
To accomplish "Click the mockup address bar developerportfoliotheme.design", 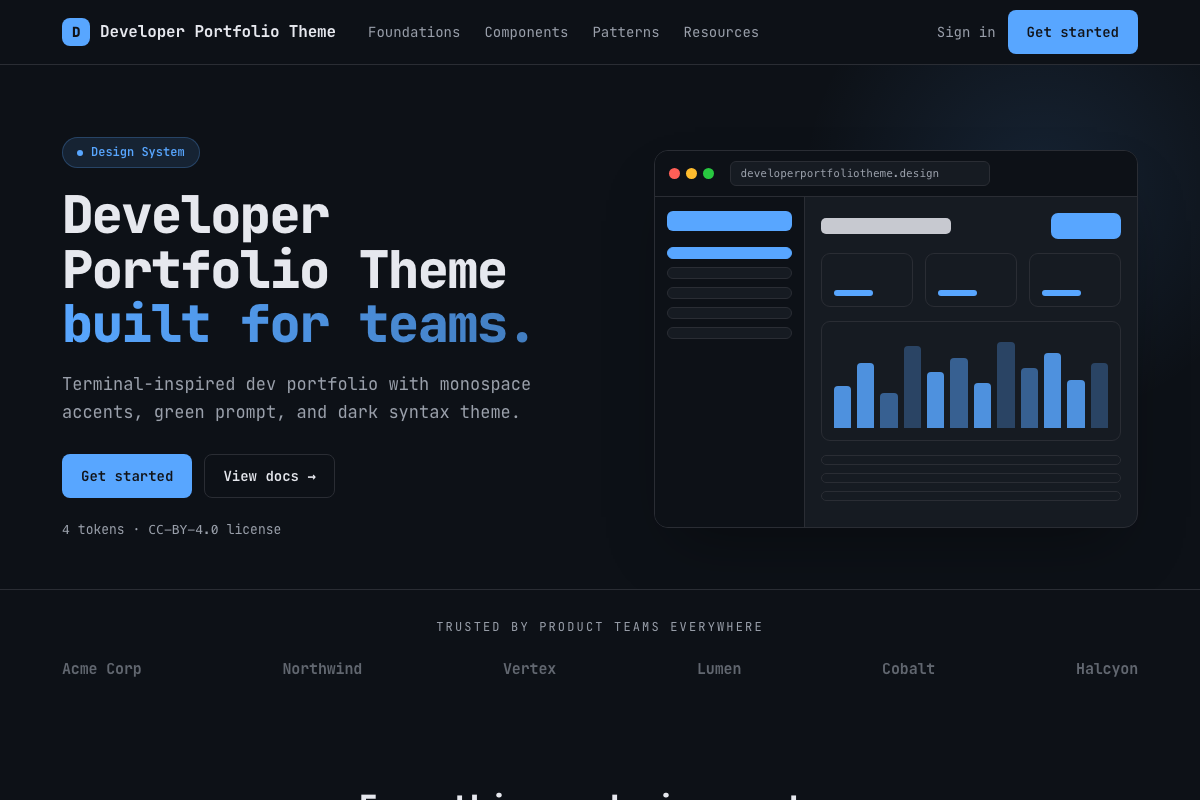I will pyautogui.click(x=860, y=173).
